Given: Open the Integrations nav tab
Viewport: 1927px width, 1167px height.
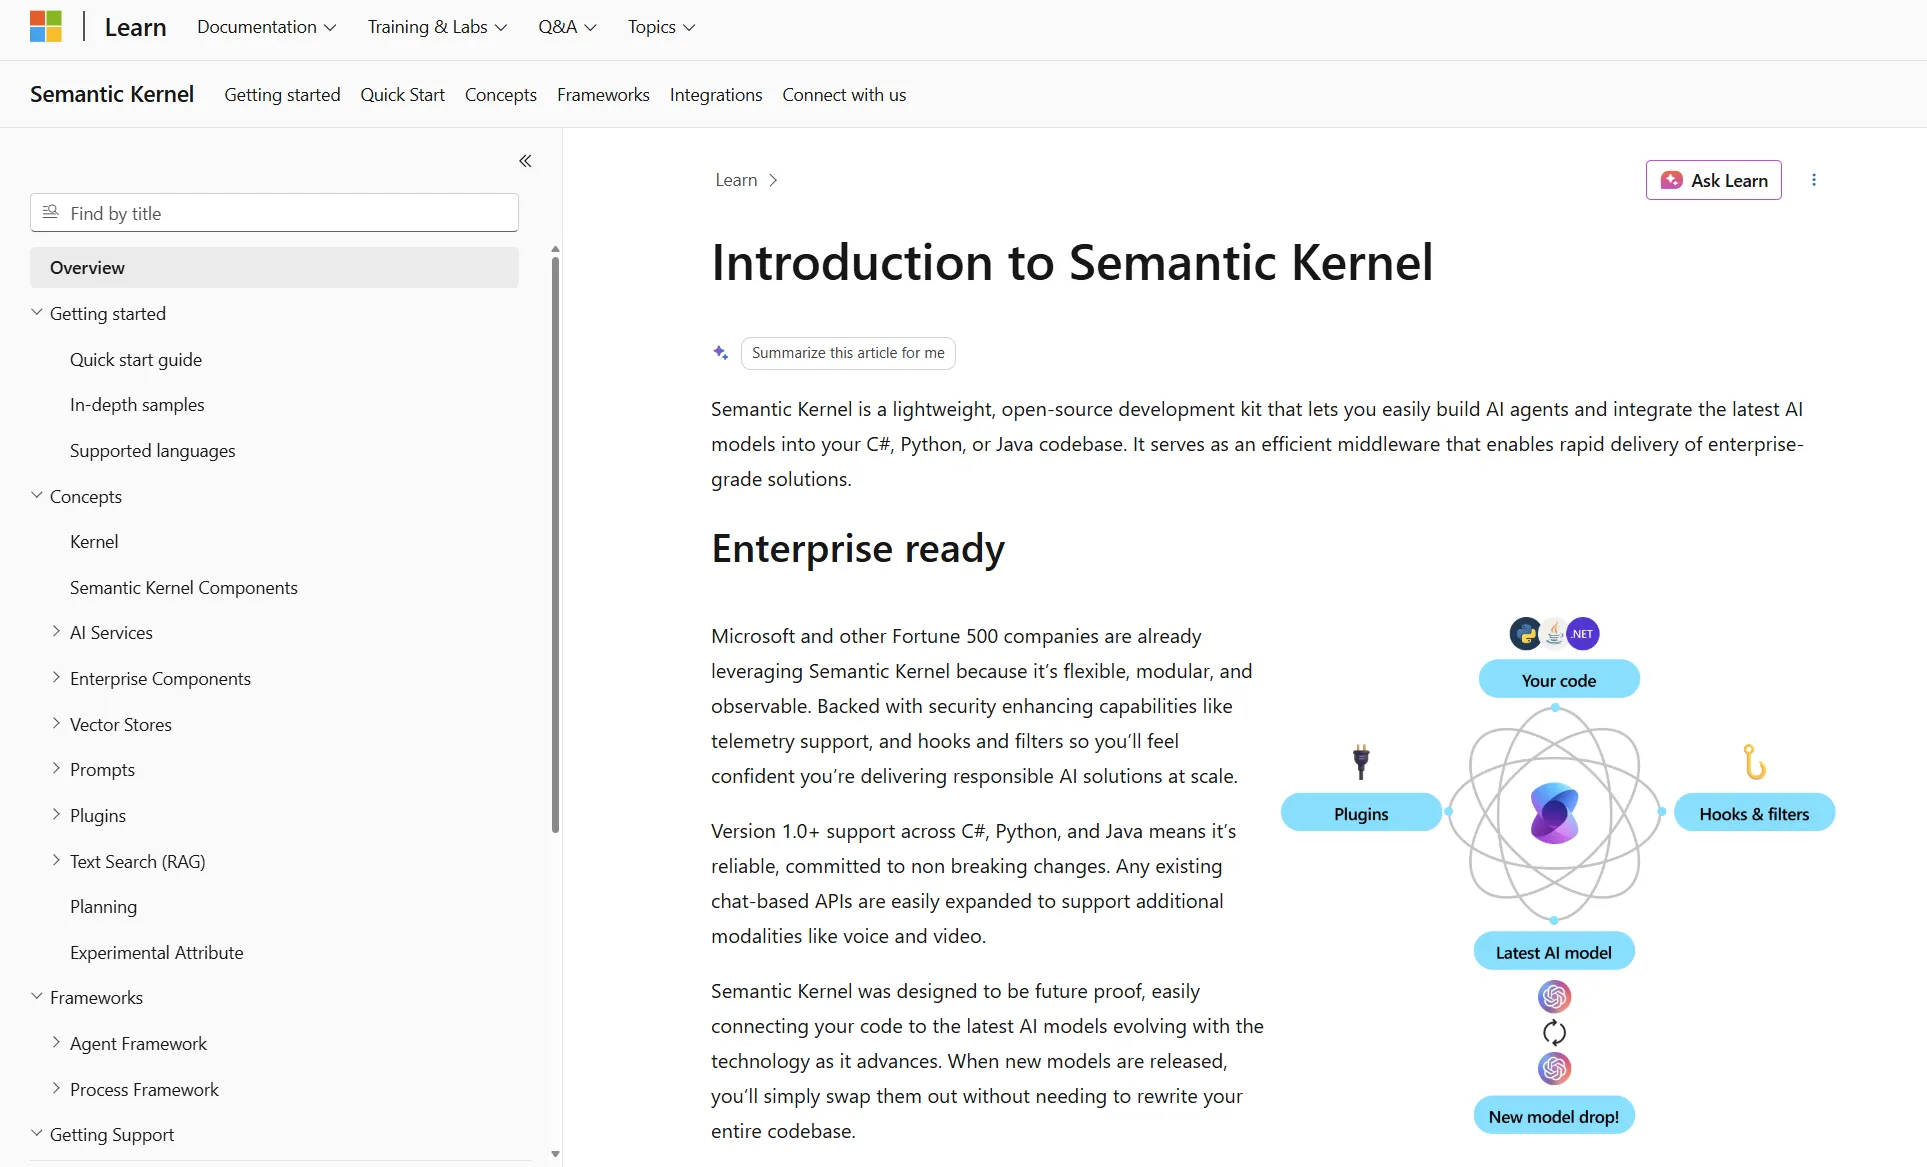Looking at the screenshot, I should coord(716,94).
